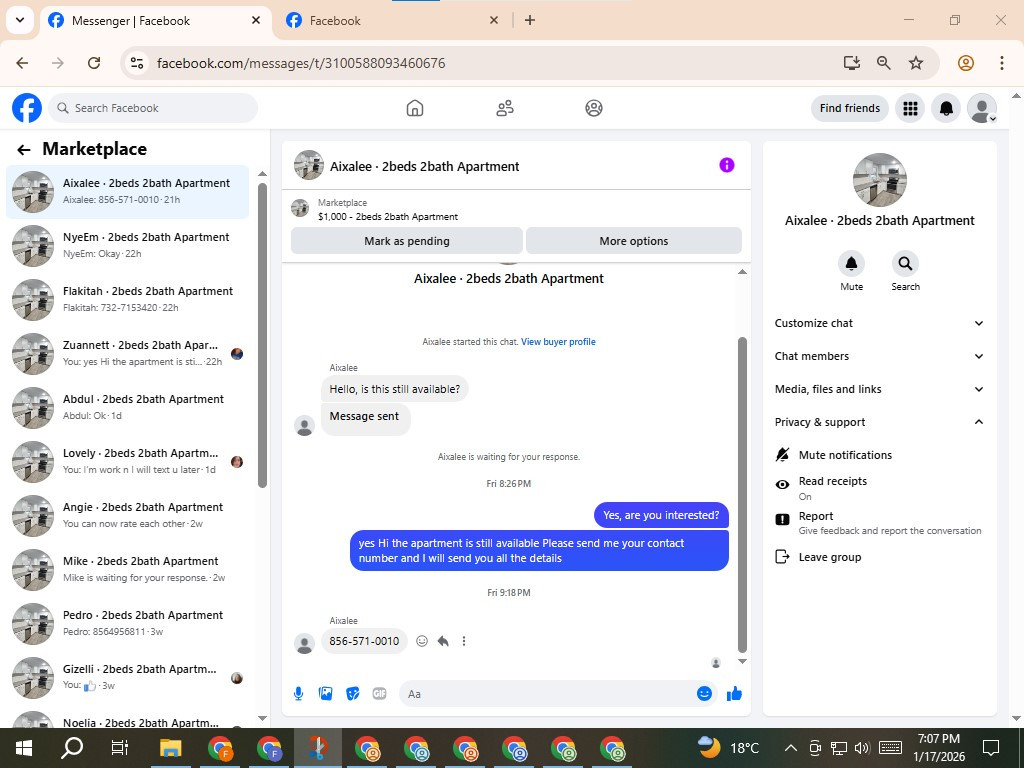Open the Friends icon in top navigation
The image size is (1024, 768).
point(505,108)
